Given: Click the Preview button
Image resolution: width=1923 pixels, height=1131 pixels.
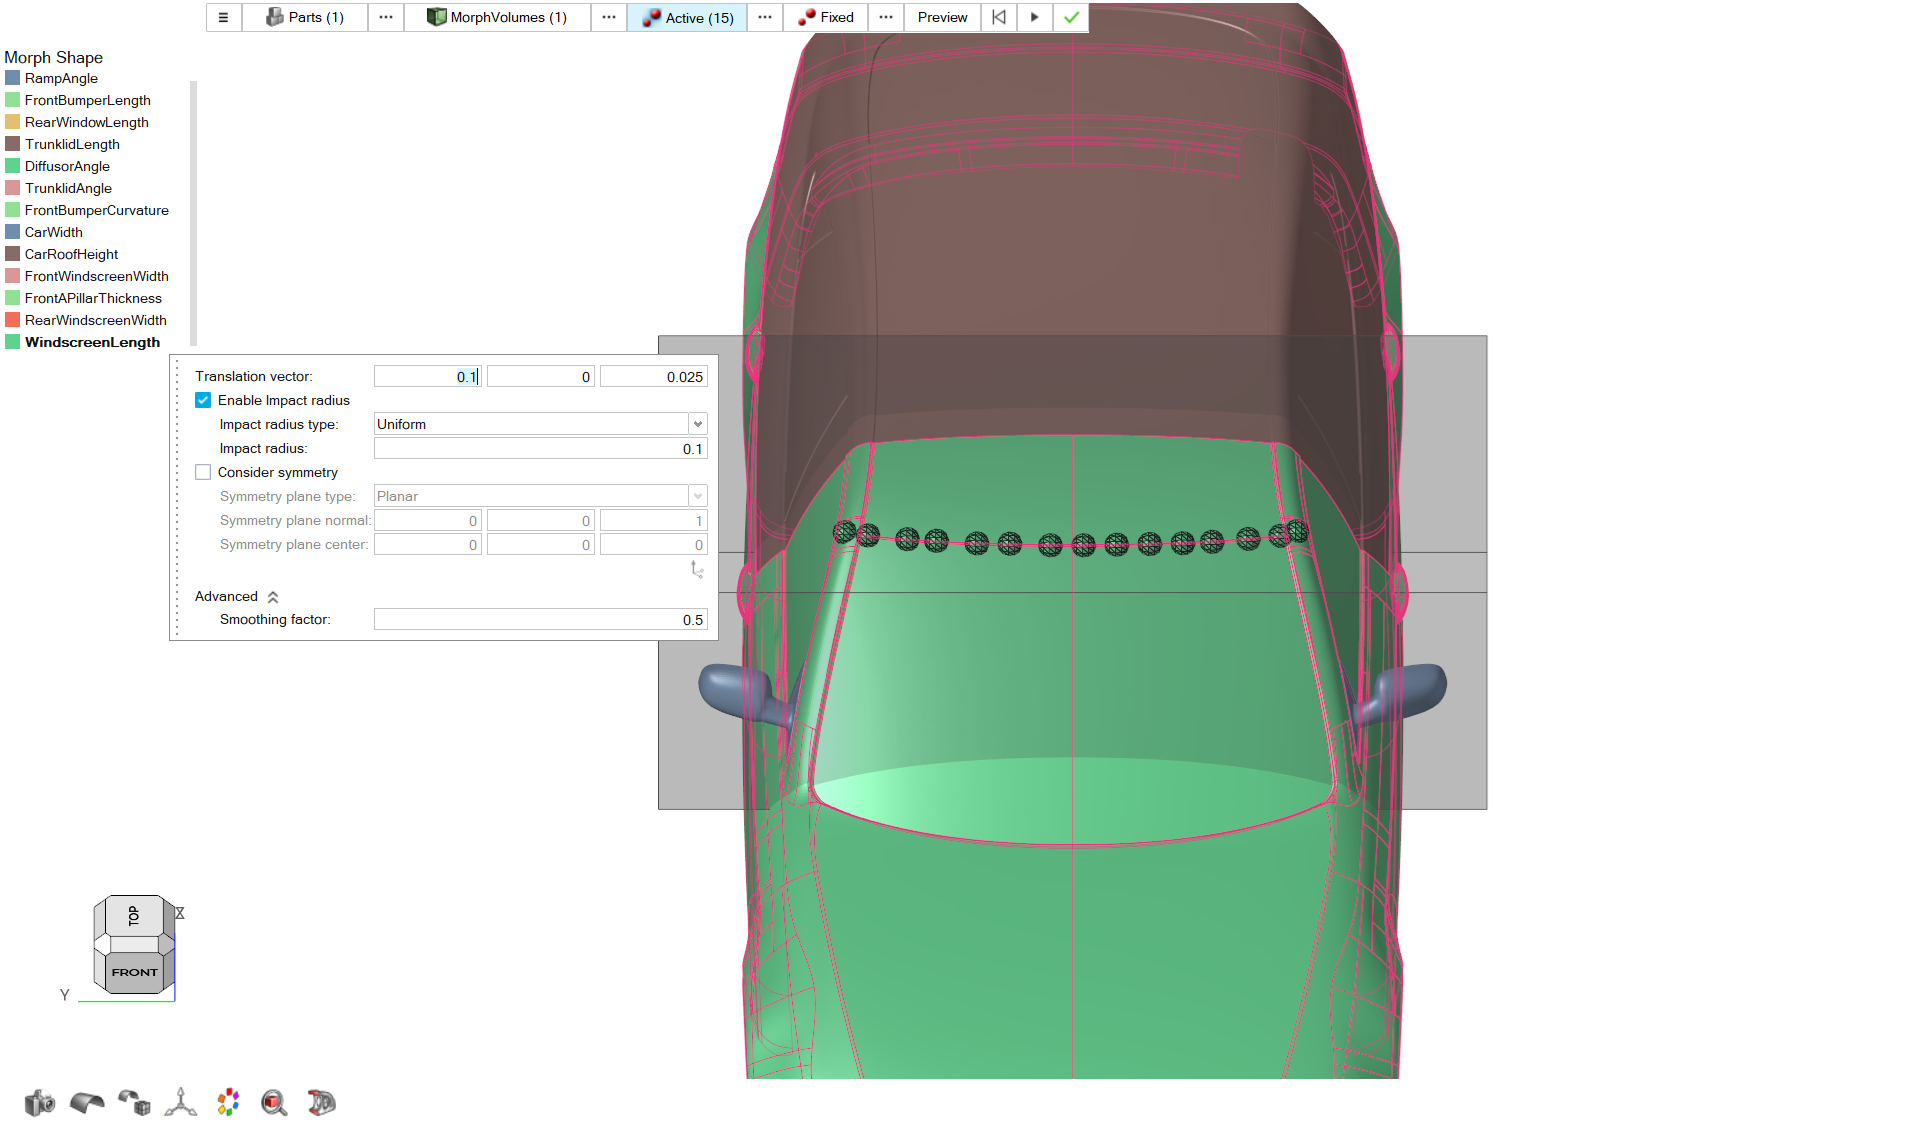Looking at the screenshot, I should click(x=942, y=17).
